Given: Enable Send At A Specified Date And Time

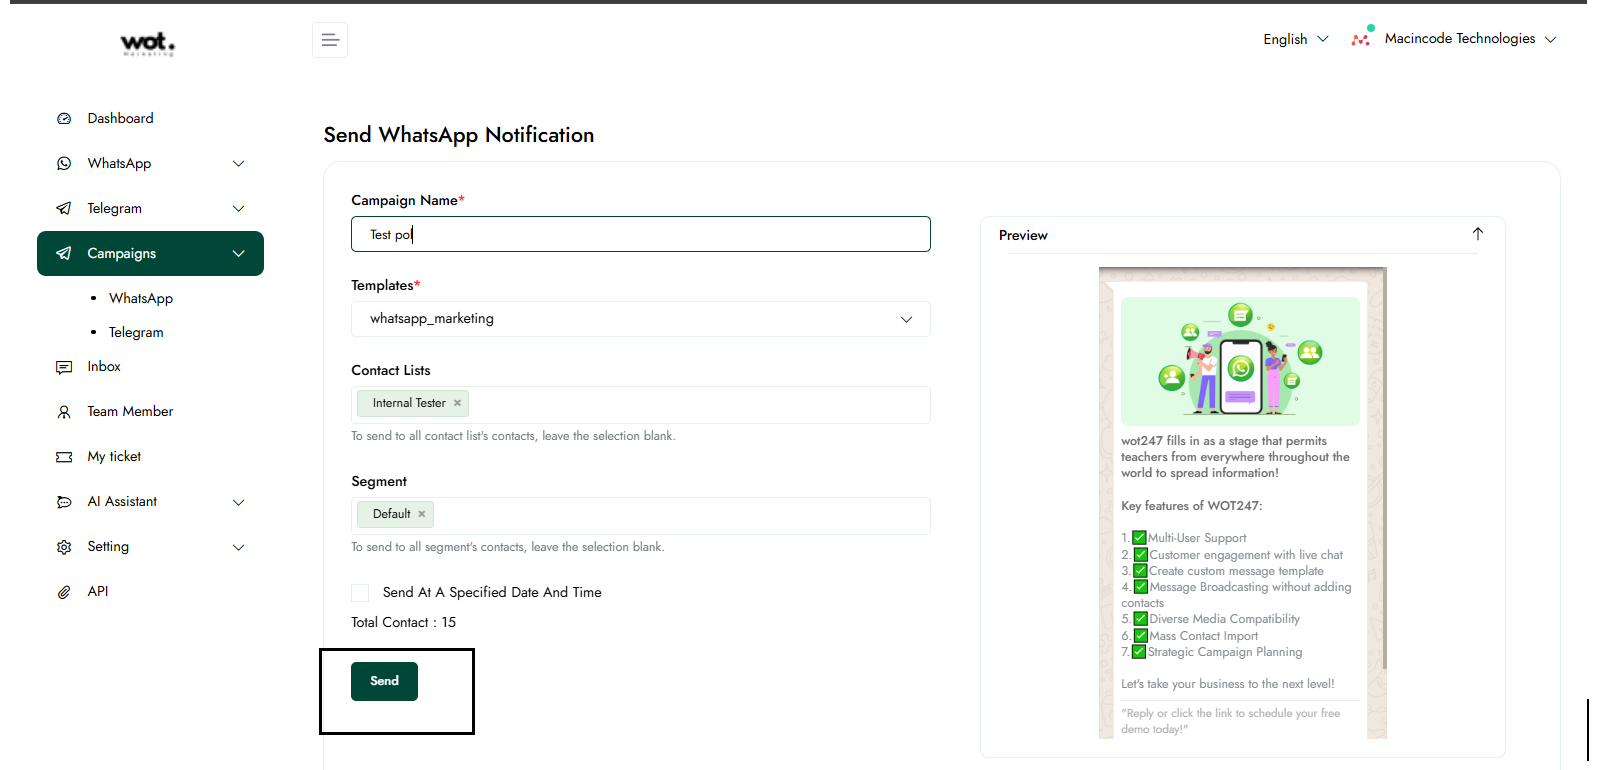Looking at the screenshot, I should pyautogui.click(x=360, y=593).
